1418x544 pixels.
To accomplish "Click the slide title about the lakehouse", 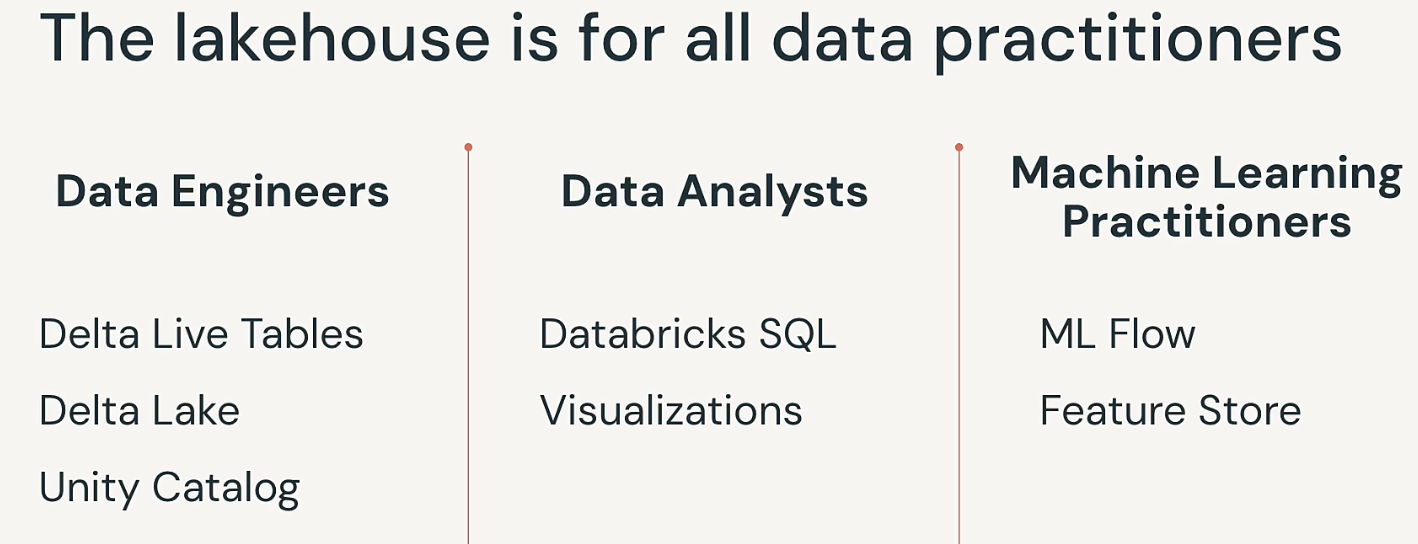I will (690, 40).
